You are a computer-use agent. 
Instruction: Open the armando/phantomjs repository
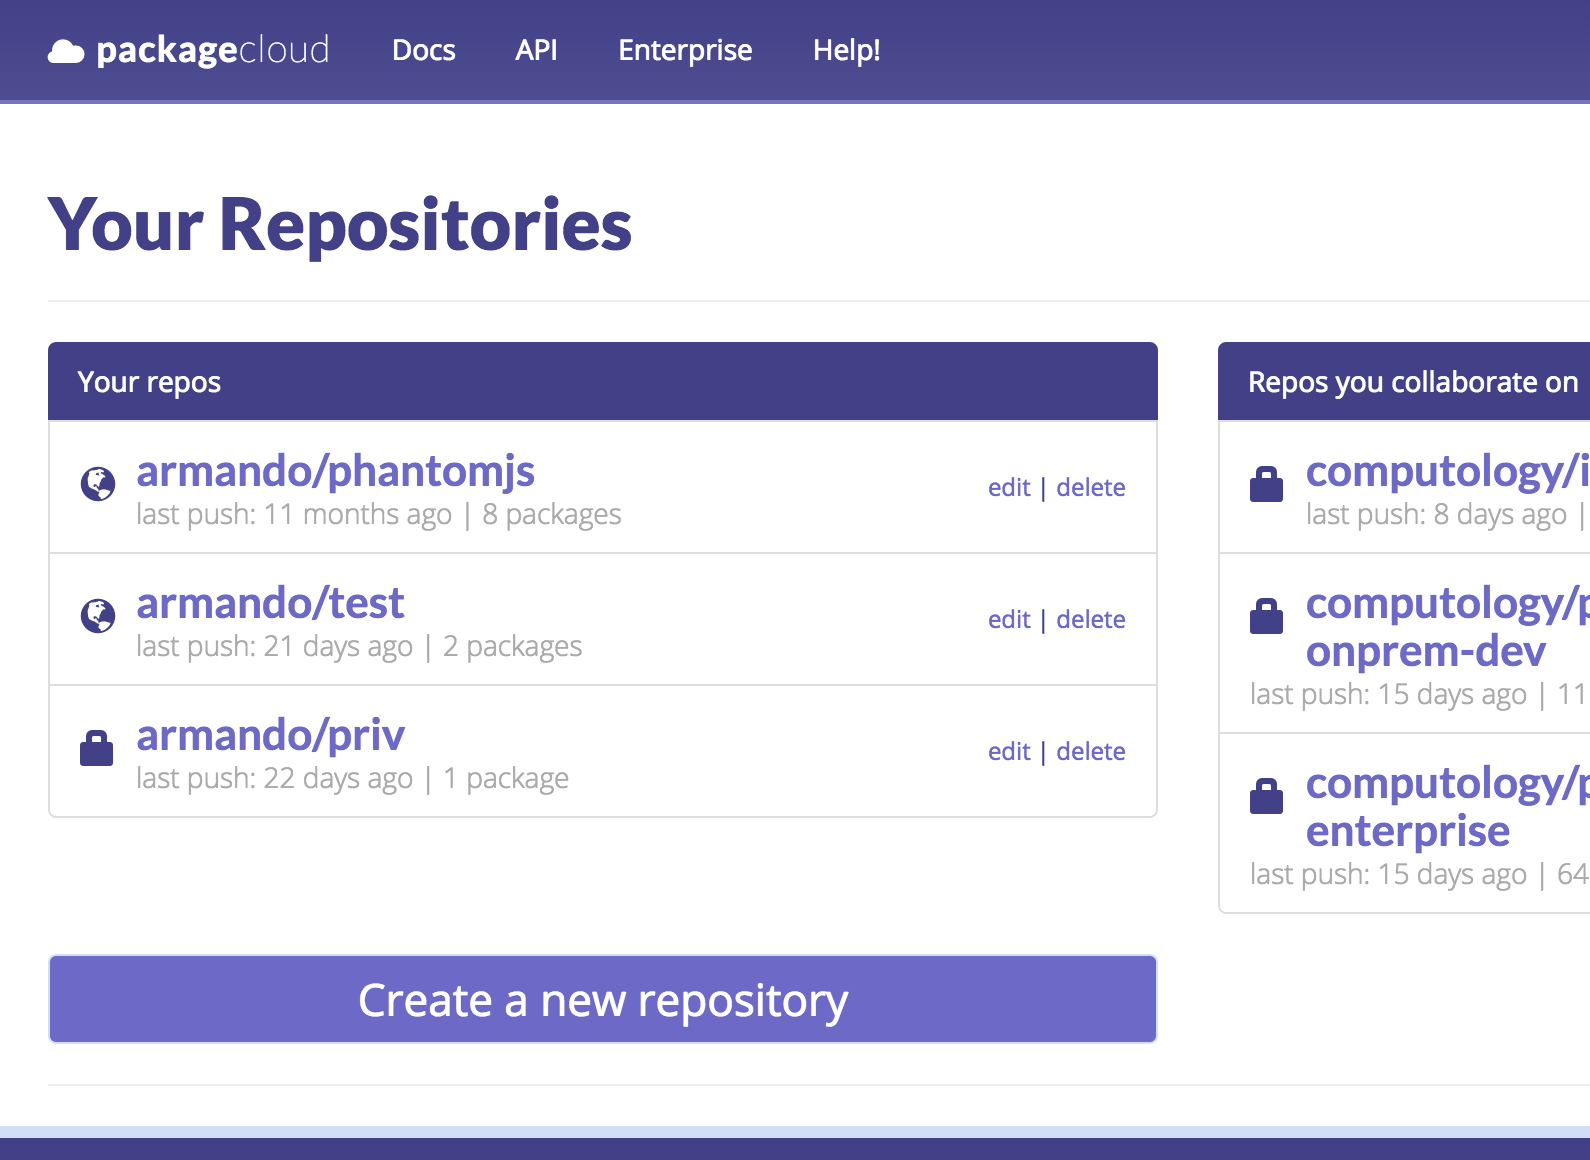point(336,471)
